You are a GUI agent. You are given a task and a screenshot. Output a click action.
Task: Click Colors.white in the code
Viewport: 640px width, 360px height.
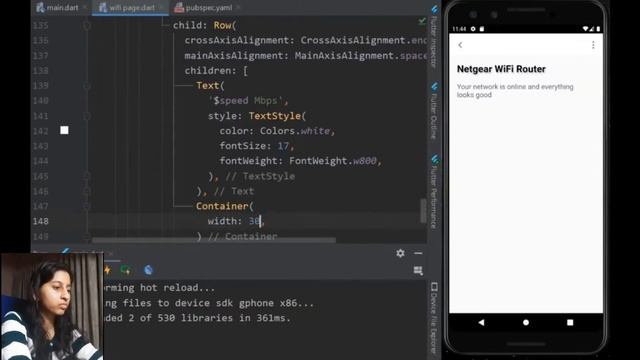pyautogui.click(x=295, y=131)
